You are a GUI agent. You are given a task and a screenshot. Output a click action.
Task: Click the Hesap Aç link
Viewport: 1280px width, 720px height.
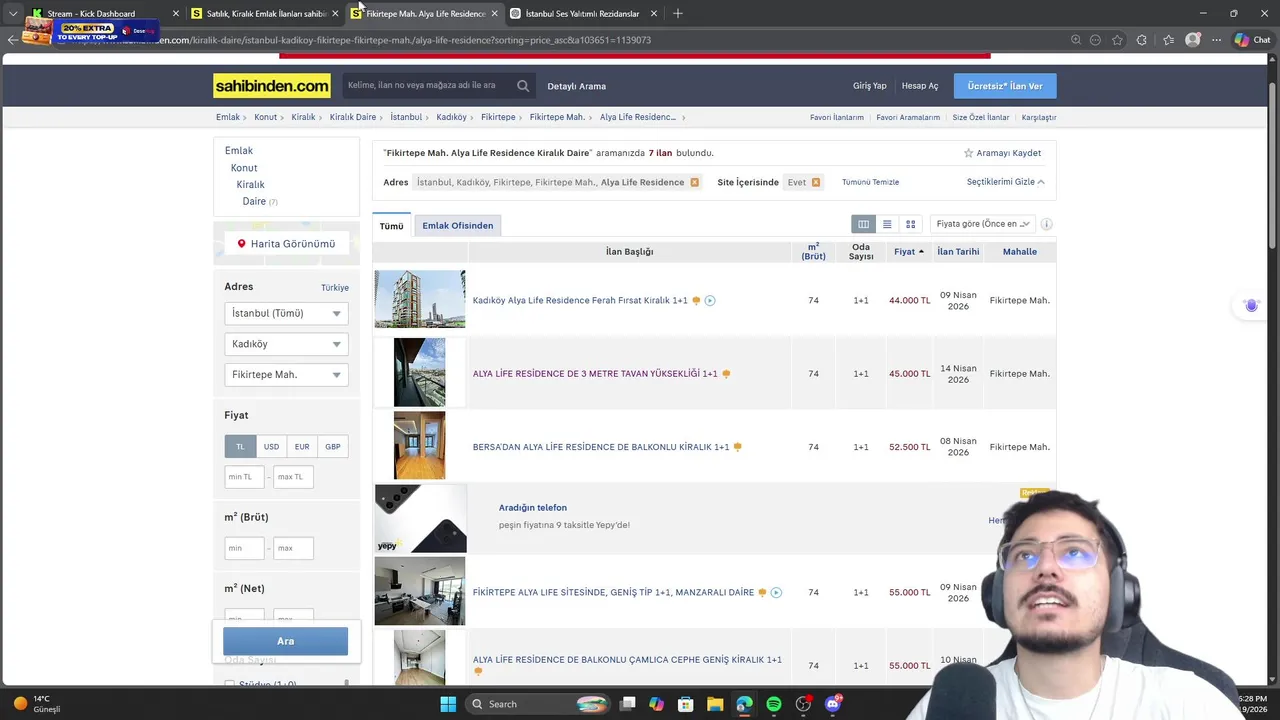(x=920, y=86)
